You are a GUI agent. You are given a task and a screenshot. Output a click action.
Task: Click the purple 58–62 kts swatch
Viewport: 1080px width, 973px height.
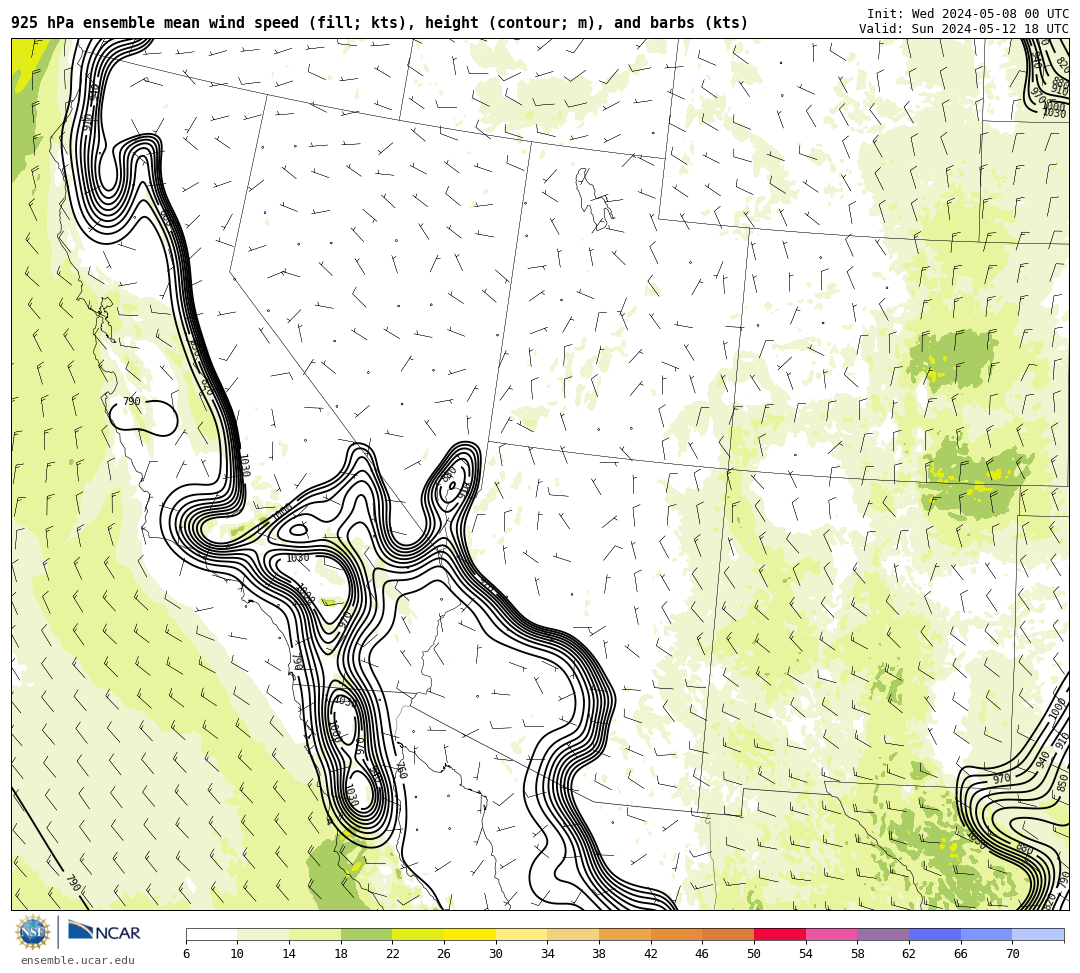pos(883,934)
